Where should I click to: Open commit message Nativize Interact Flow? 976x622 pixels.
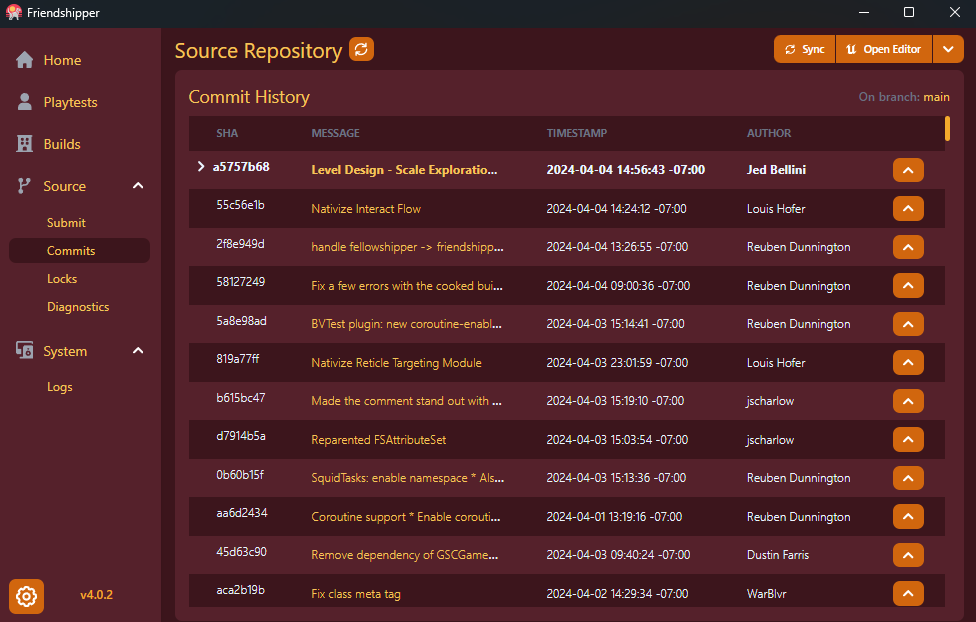366,209
